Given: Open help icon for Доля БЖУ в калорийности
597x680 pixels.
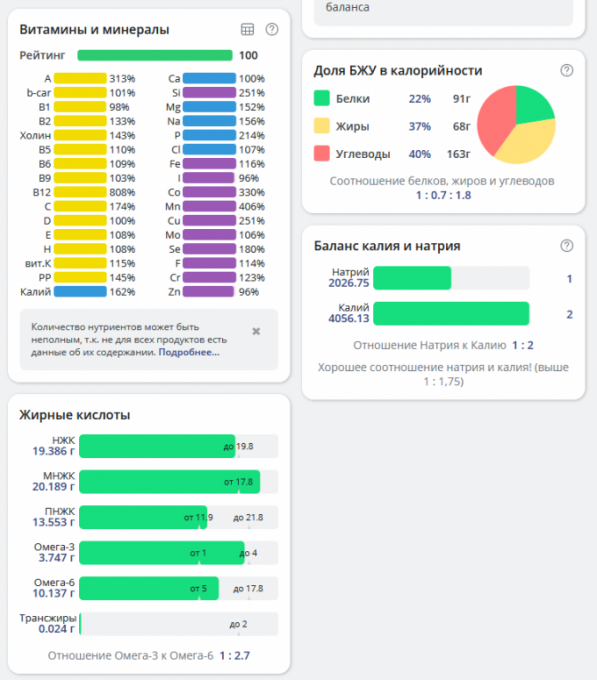Looking at the screenshot, I should (567, 70).
